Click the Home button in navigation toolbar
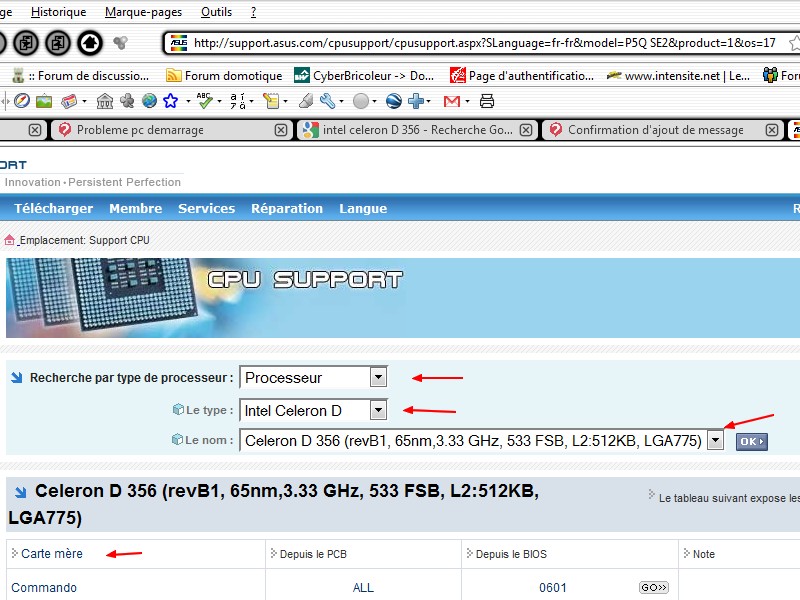This screenshot has width=800, height=600. pos(90,43)
